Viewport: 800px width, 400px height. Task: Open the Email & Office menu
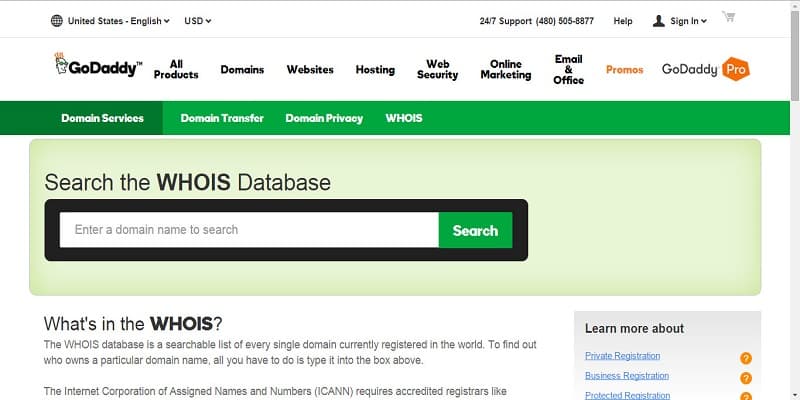coord(568,69)
